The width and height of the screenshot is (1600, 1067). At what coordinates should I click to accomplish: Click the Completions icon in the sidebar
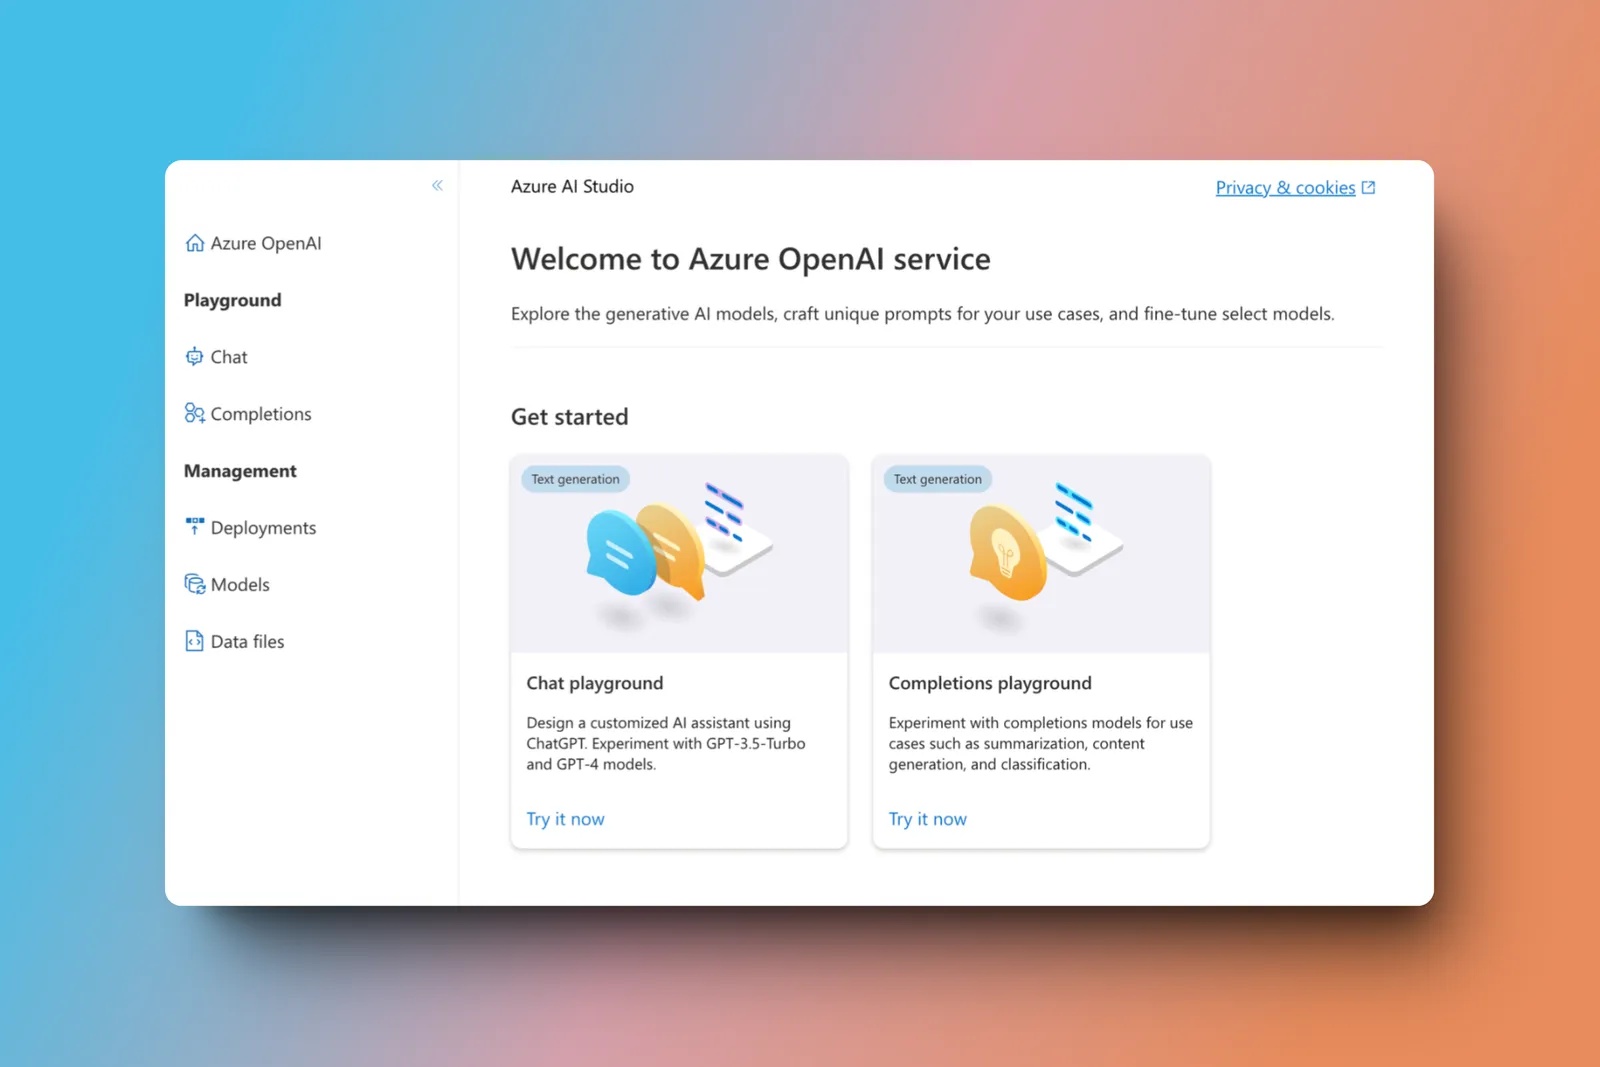click(195, 413)
